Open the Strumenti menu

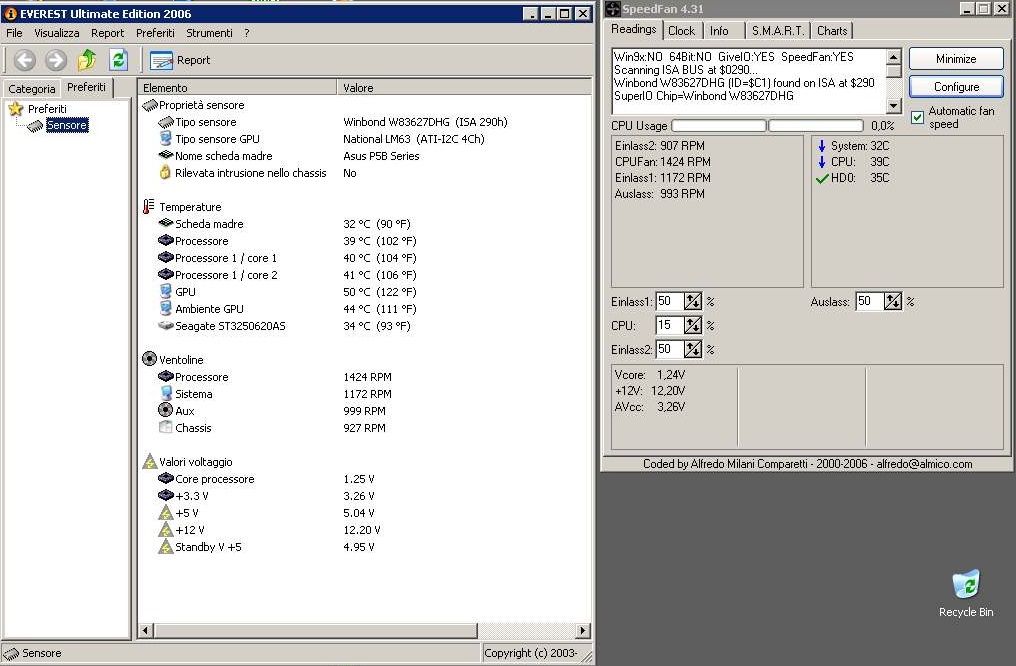209,33
